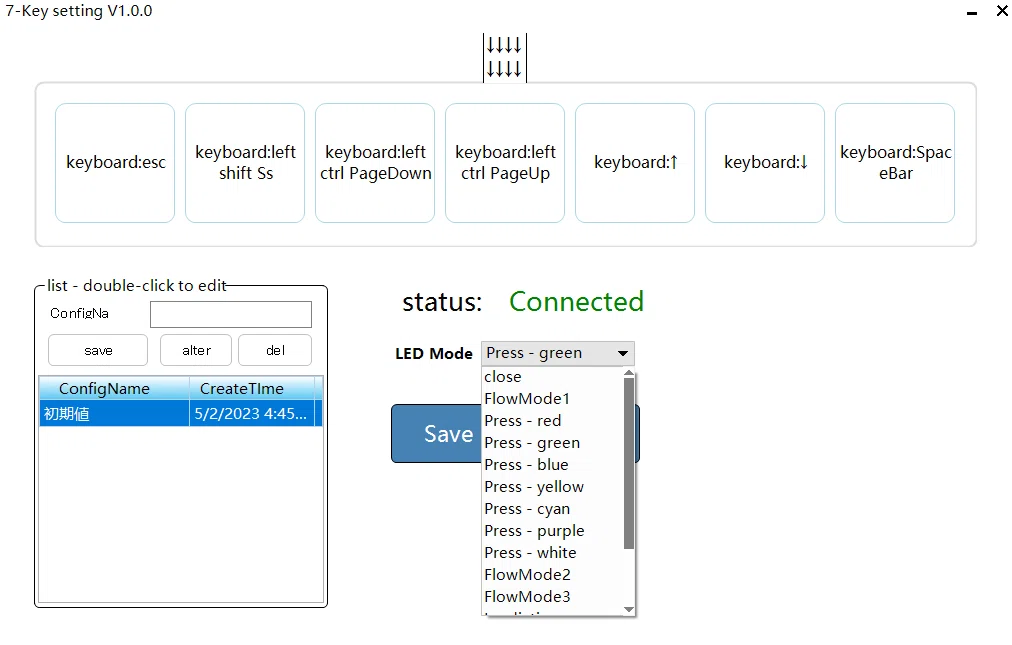Choose the close LED mode option
Screen dimensions: 1012x645
554,376
